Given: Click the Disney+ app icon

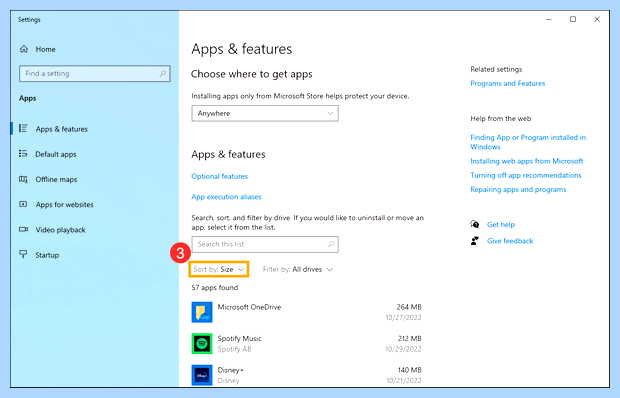Looking at the screenshot, I should coord(202,375).
